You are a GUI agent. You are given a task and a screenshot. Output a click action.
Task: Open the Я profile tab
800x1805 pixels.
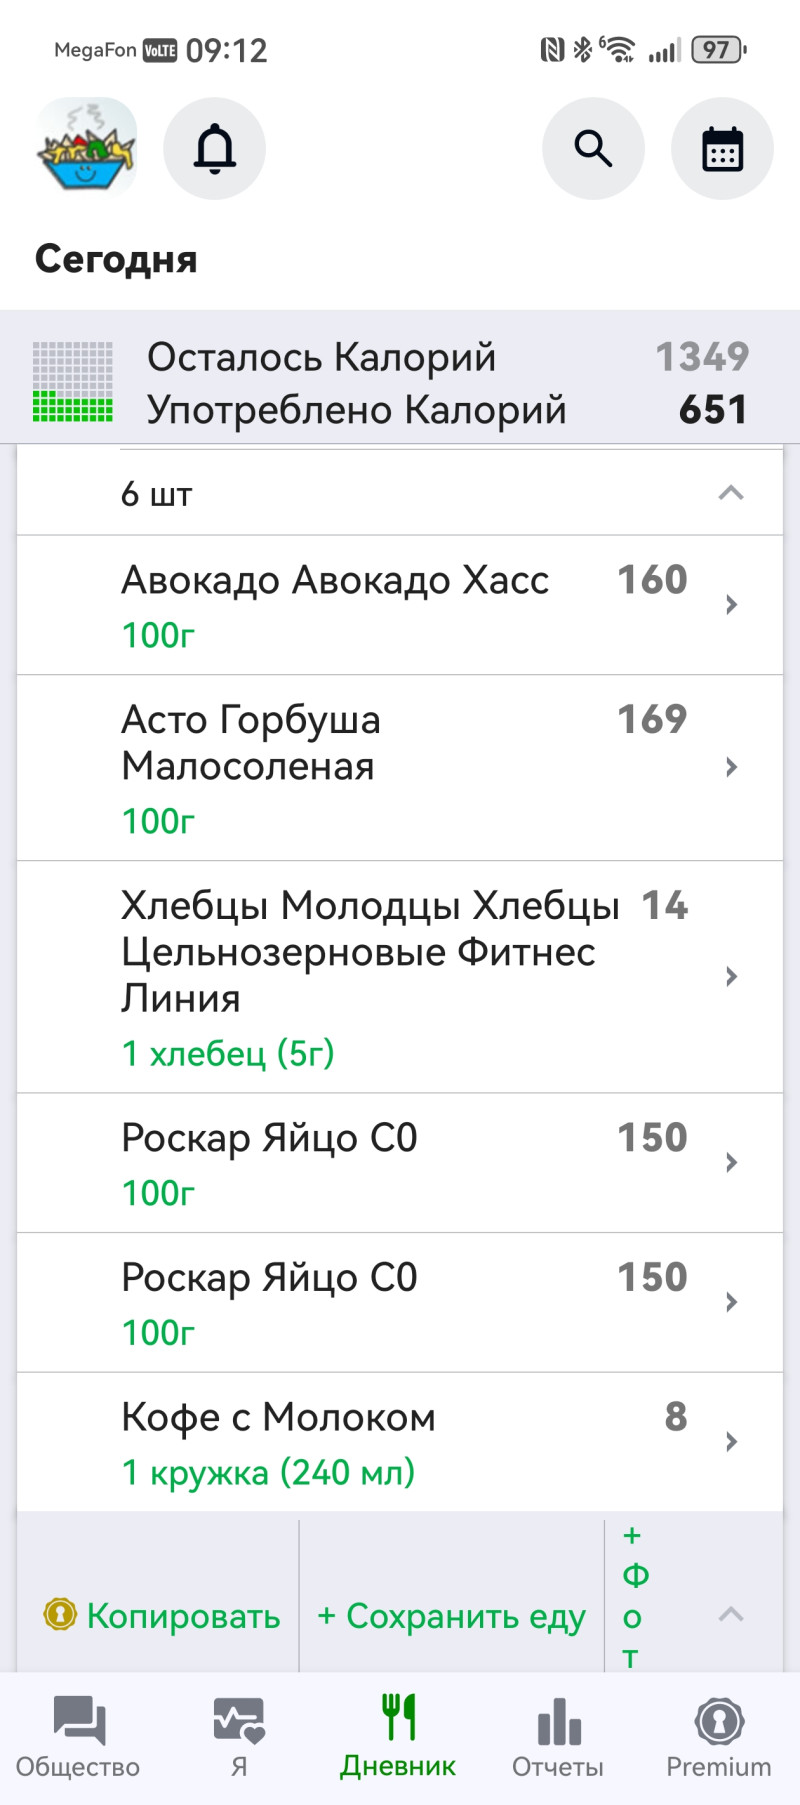[239, 1738]
